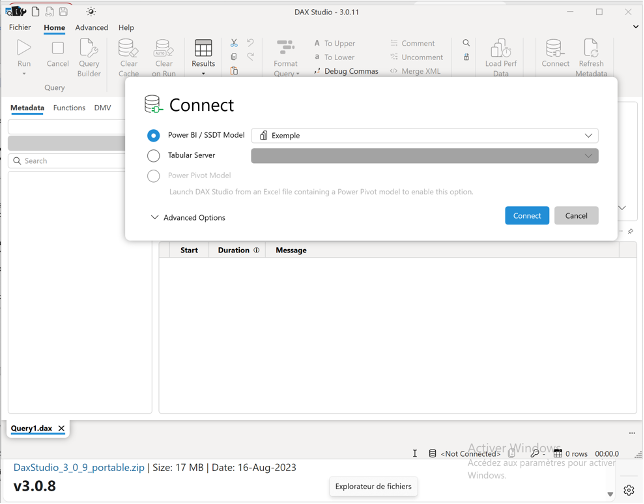This screenshot has width=644, height=504.
Task: Open the settings gear icon at bottom right
Action: coord(628,490)
